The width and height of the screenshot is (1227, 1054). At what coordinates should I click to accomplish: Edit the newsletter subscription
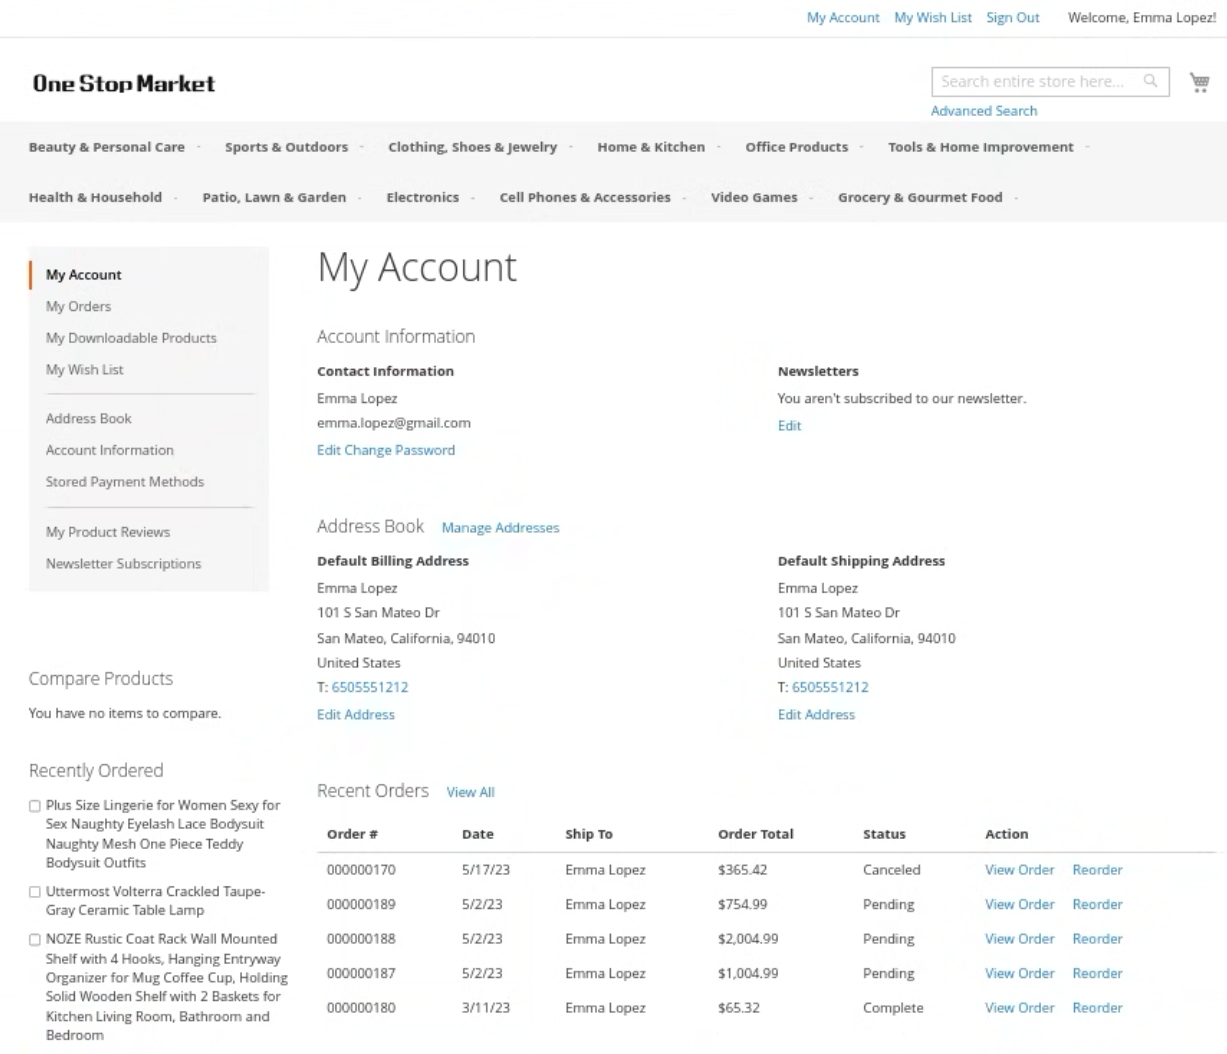(789, 426)
